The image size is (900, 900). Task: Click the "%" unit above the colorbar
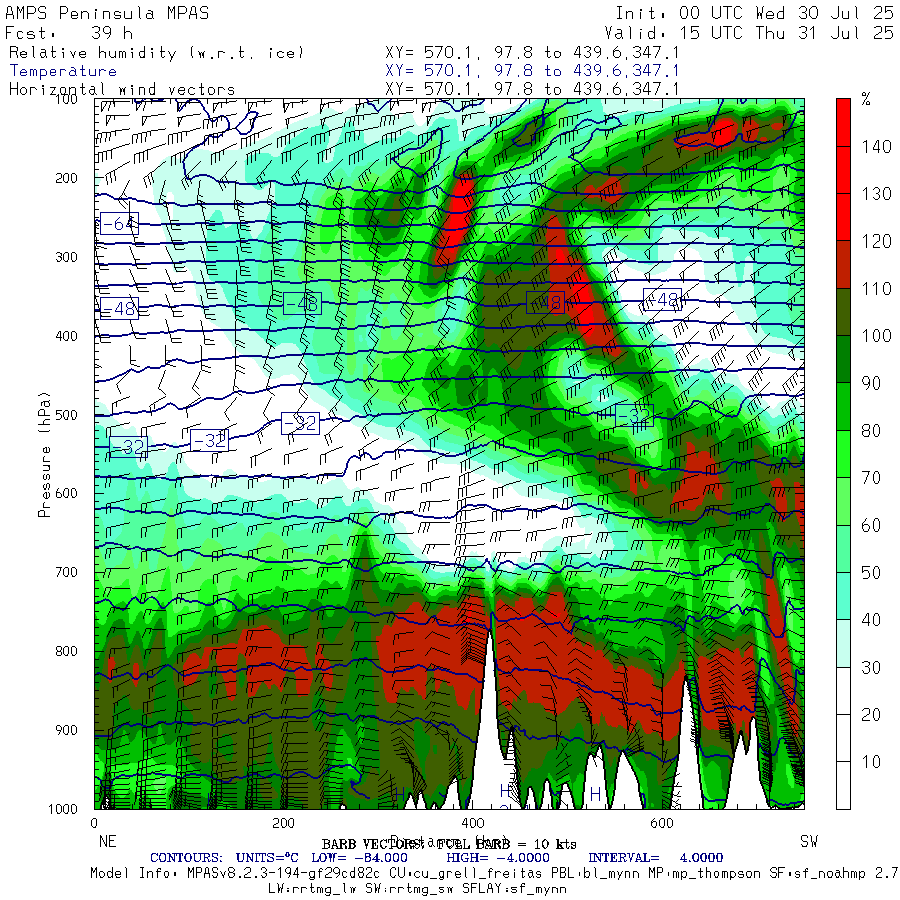pos(866,100)
